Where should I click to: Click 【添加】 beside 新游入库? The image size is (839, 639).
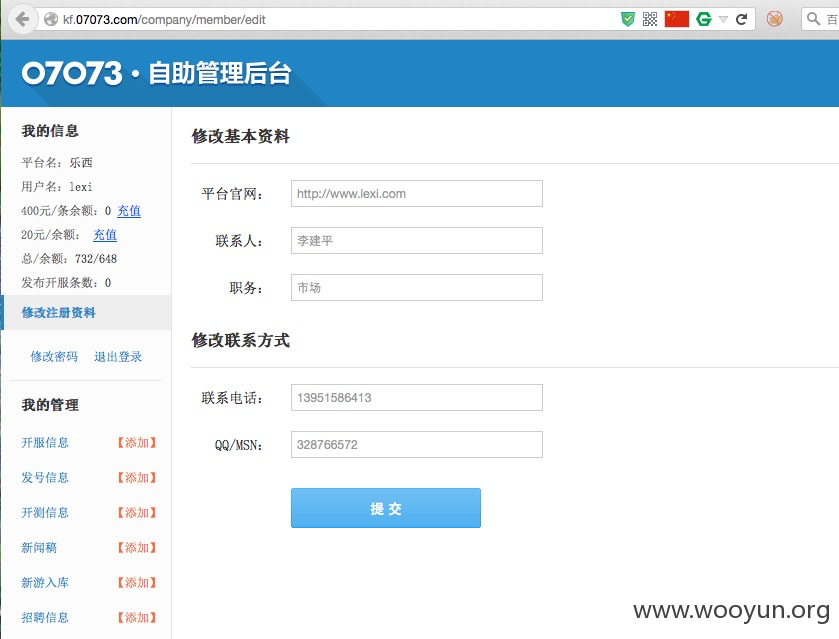point(137,582)
